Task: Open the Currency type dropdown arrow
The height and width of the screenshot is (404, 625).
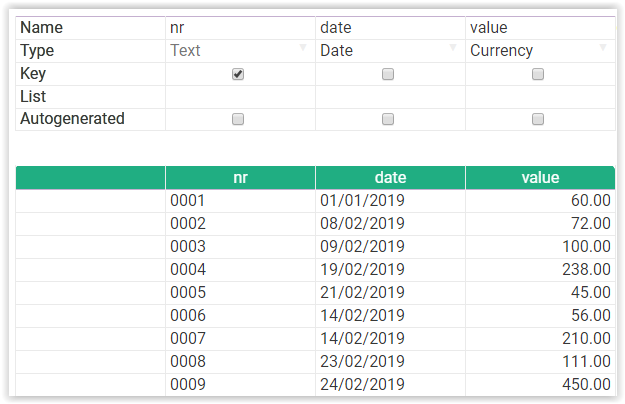Action: coord(603,48)
